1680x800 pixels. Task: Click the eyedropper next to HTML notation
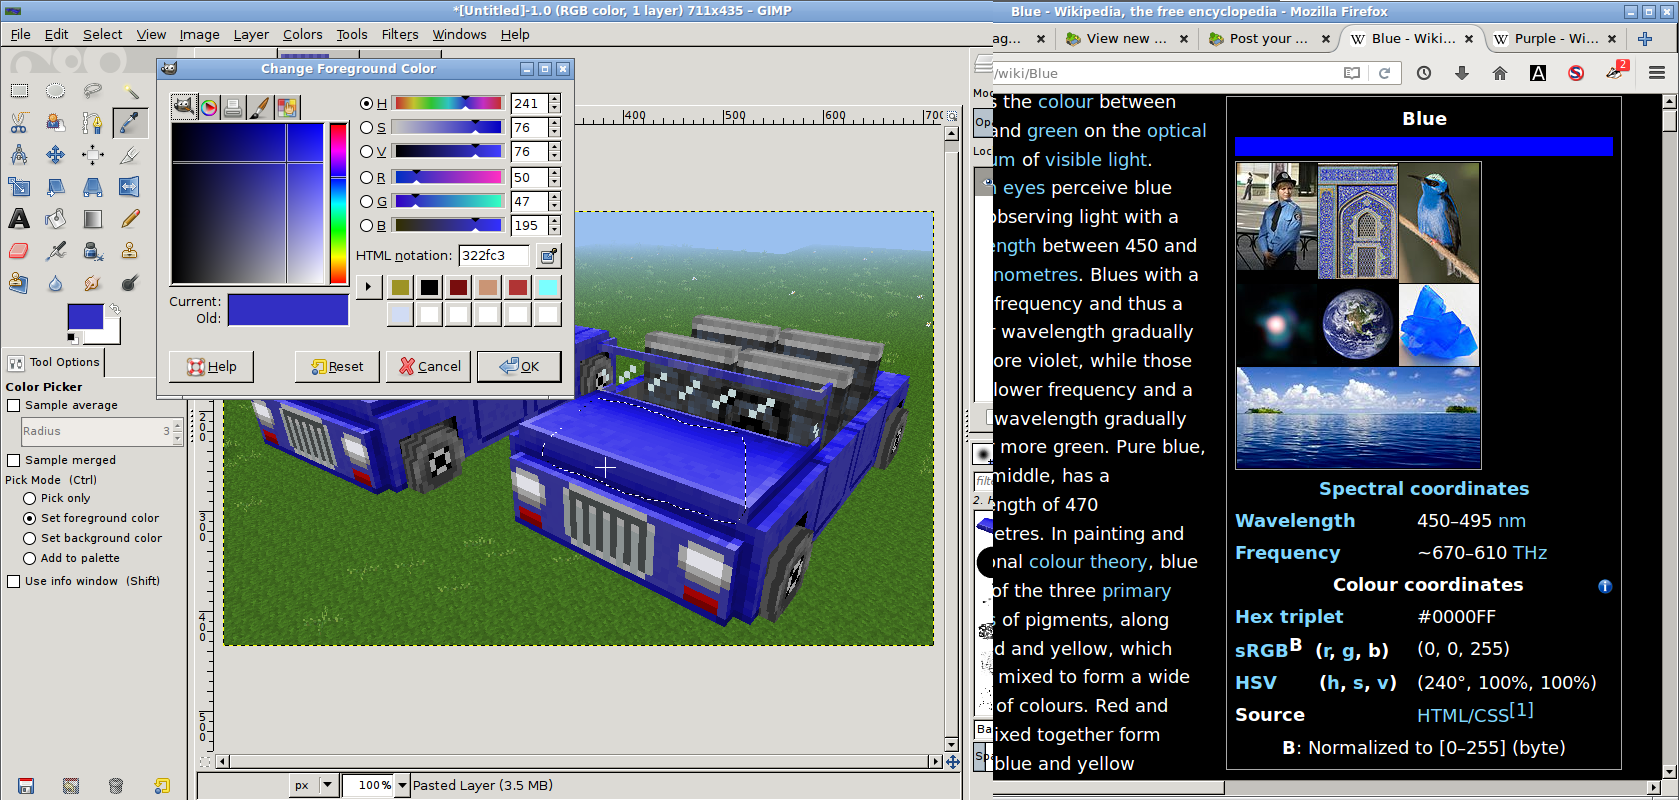(548, 256)
